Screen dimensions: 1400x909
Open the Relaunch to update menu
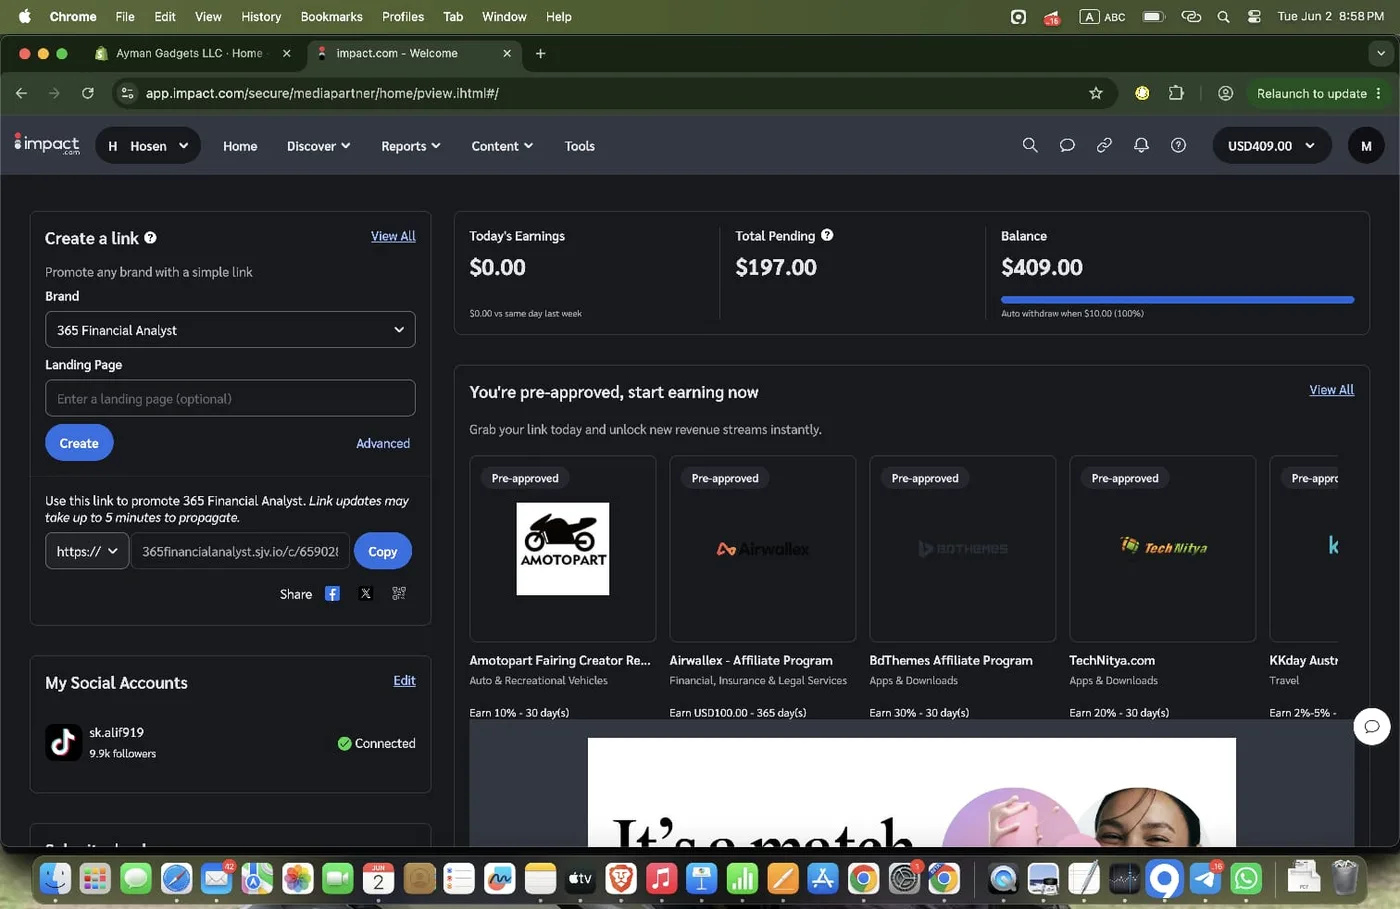pyautogui.click(x=1318, y=93)
